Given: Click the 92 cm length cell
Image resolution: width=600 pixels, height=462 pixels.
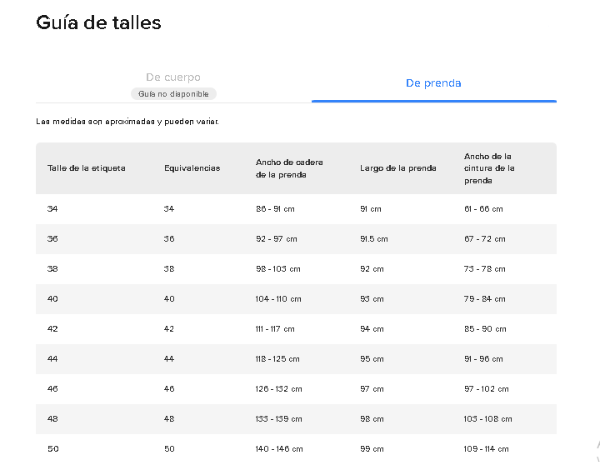Looking at the screenshot, I should 370,269.
